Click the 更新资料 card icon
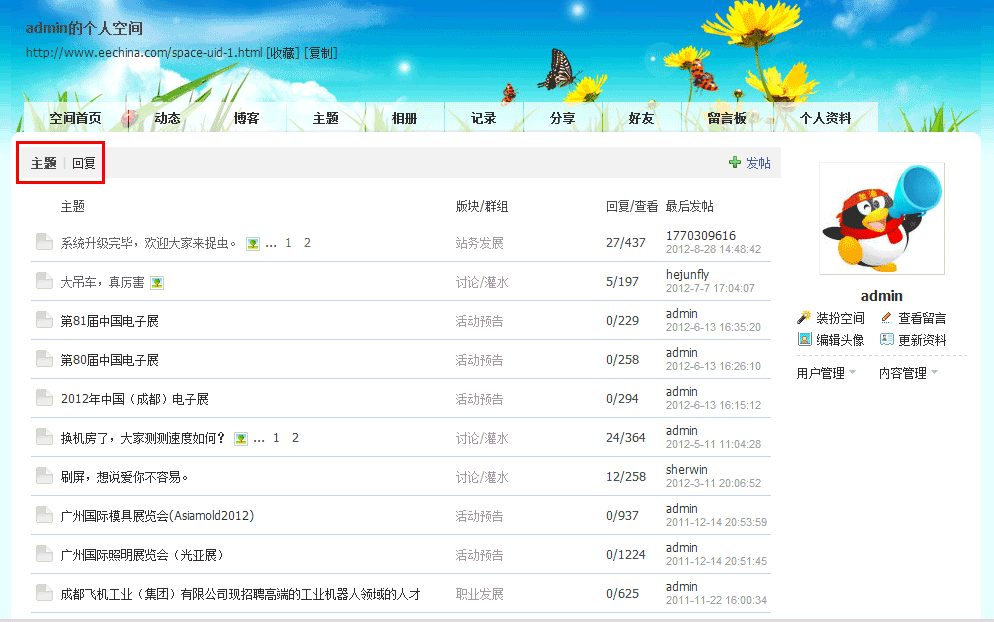 [886, 340]
